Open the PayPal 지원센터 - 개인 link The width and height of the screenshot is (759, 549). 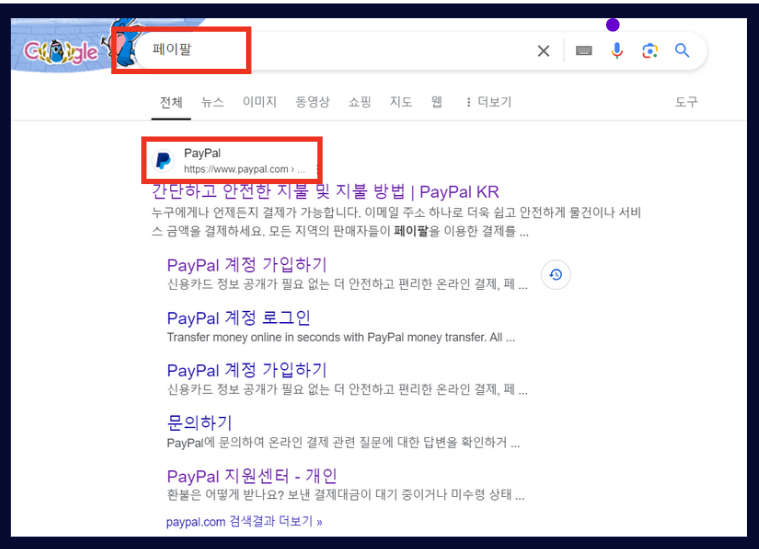coord(252,476)
